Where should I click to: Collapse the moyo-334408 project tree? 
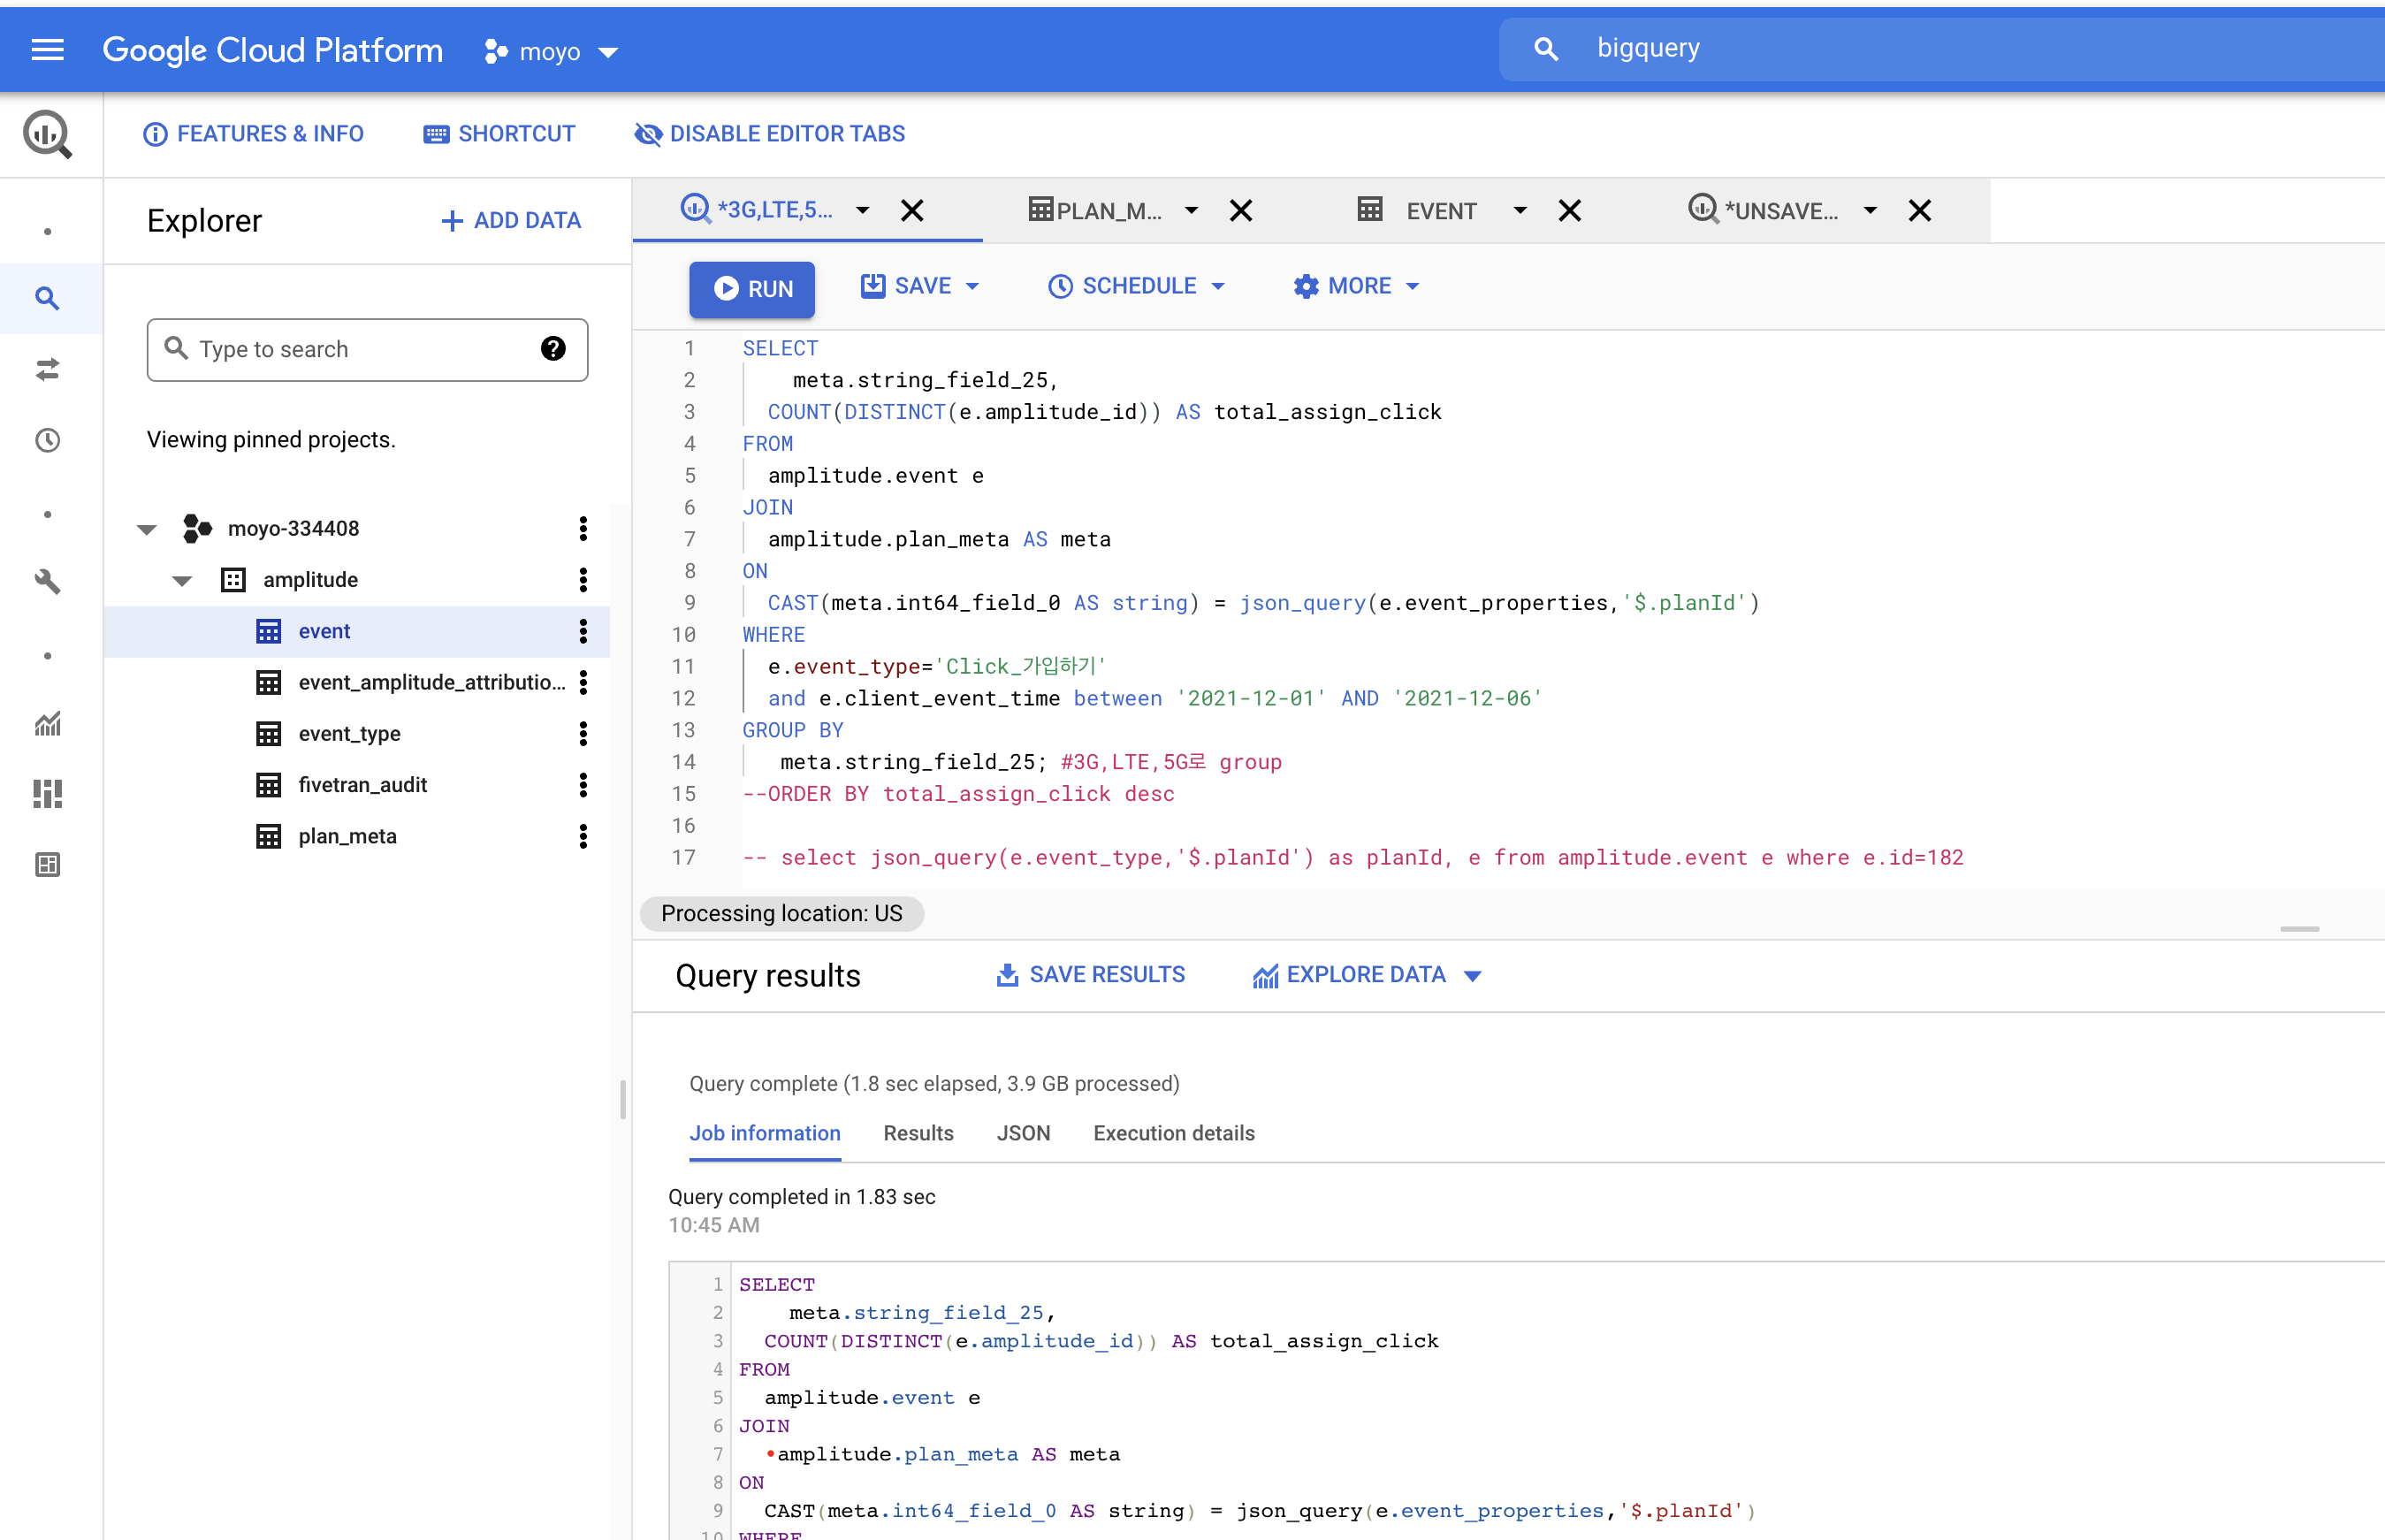[147, 529]
